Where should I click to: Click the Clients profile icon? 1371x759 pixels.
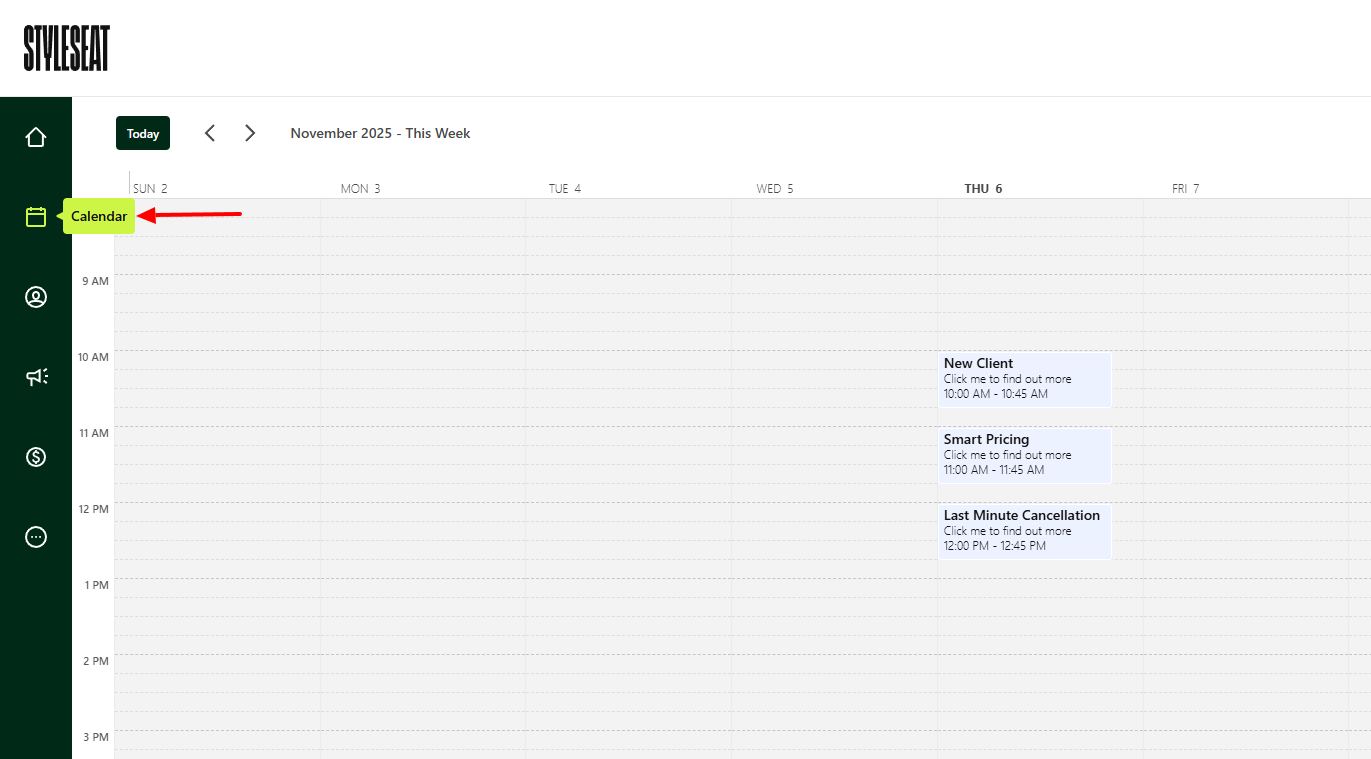36,296
